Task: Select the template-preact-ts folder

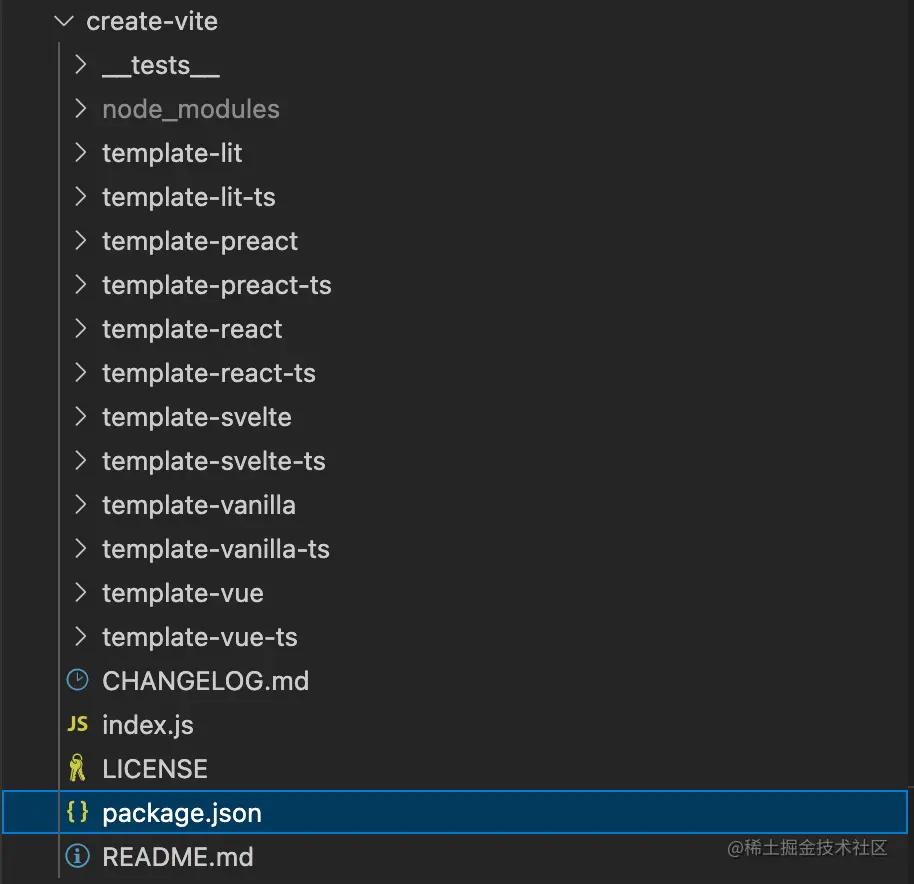Action: pyautogui.click(x=216, y=285)
